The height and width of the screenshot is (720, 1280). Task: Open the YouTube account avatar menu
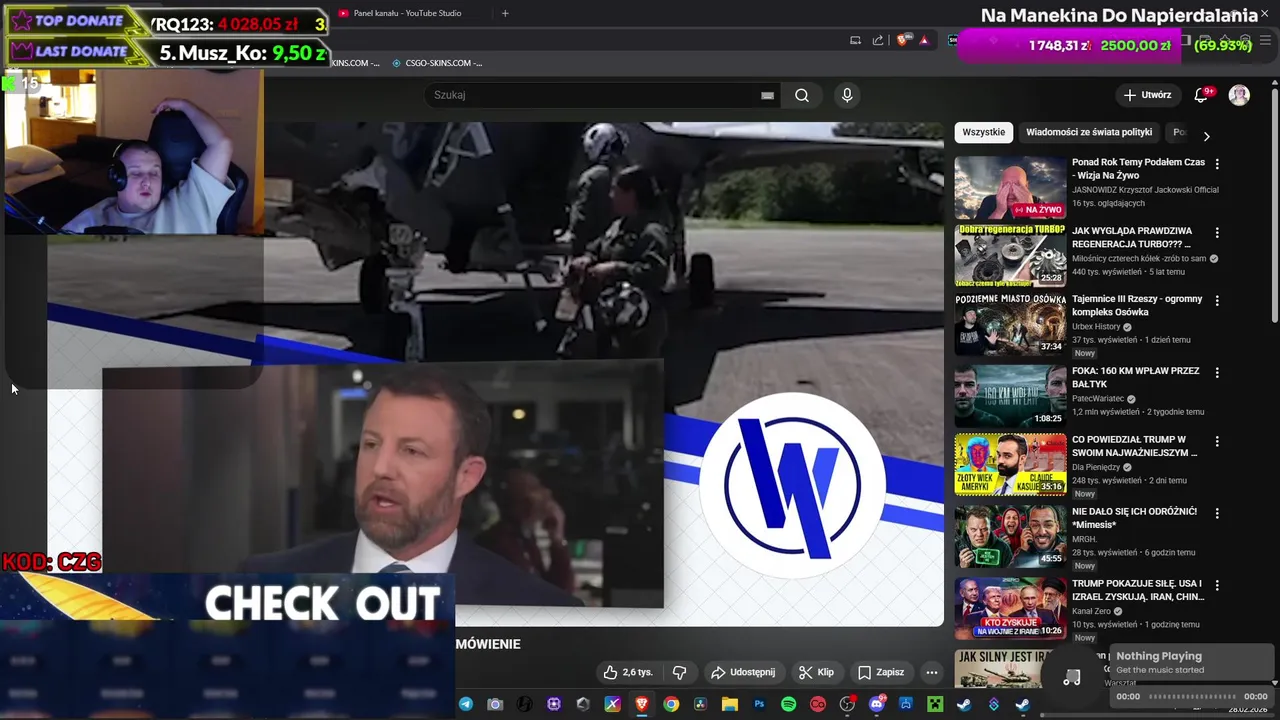(1239, 95)
